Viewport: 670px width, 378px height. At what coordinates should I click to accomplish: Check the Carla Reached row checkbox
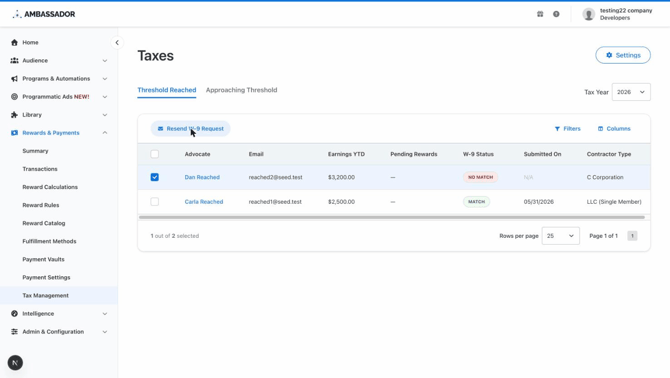tap(155, 202)
